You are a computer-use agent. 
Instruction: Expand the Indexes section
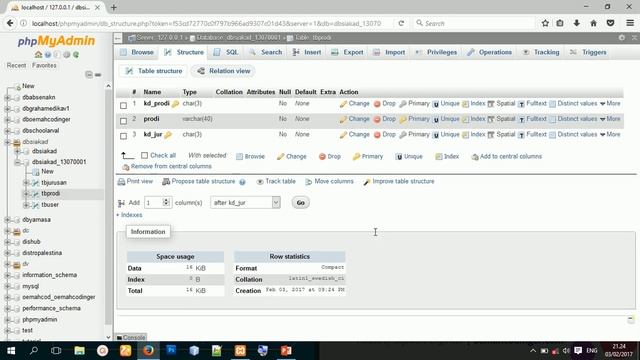pos(129,215)
